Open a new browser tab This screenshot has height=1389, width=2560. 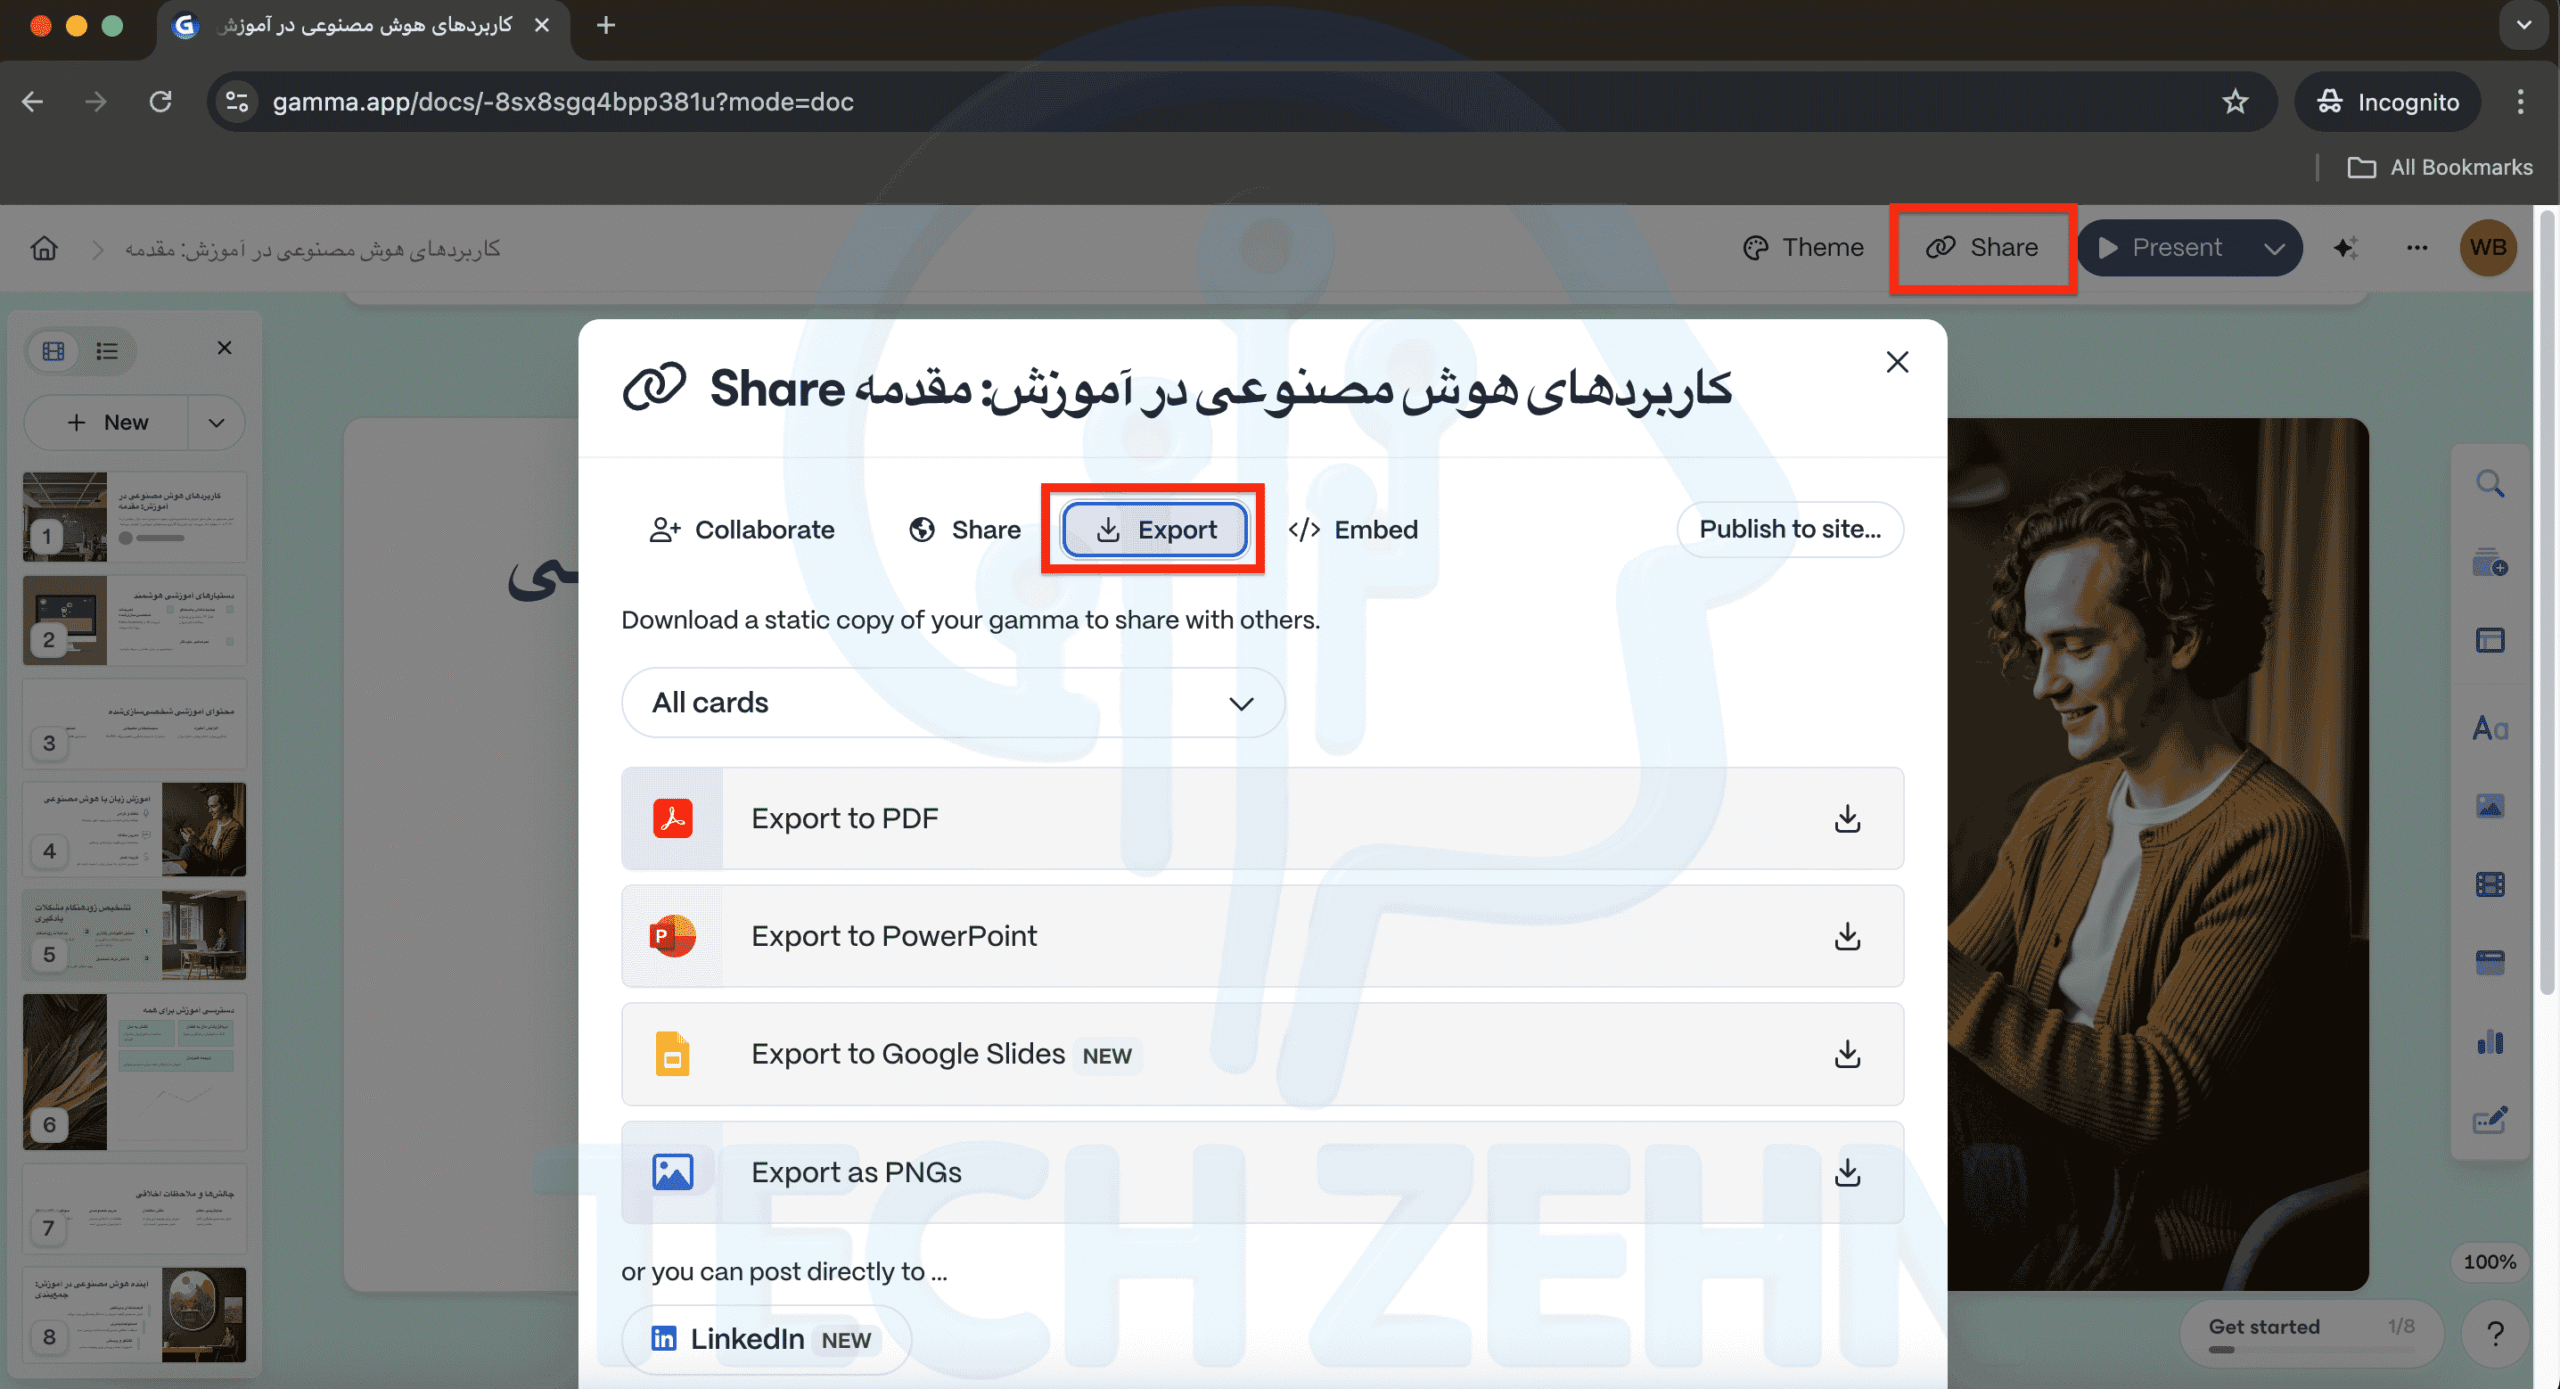tap(606, 25)
